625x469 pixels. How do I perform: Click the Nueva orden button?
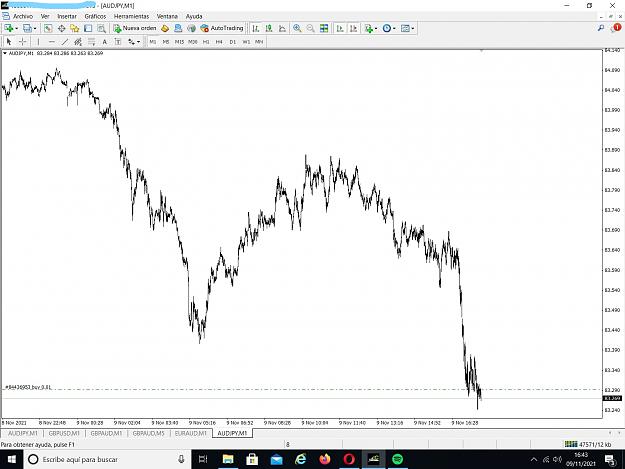(135, 28)
